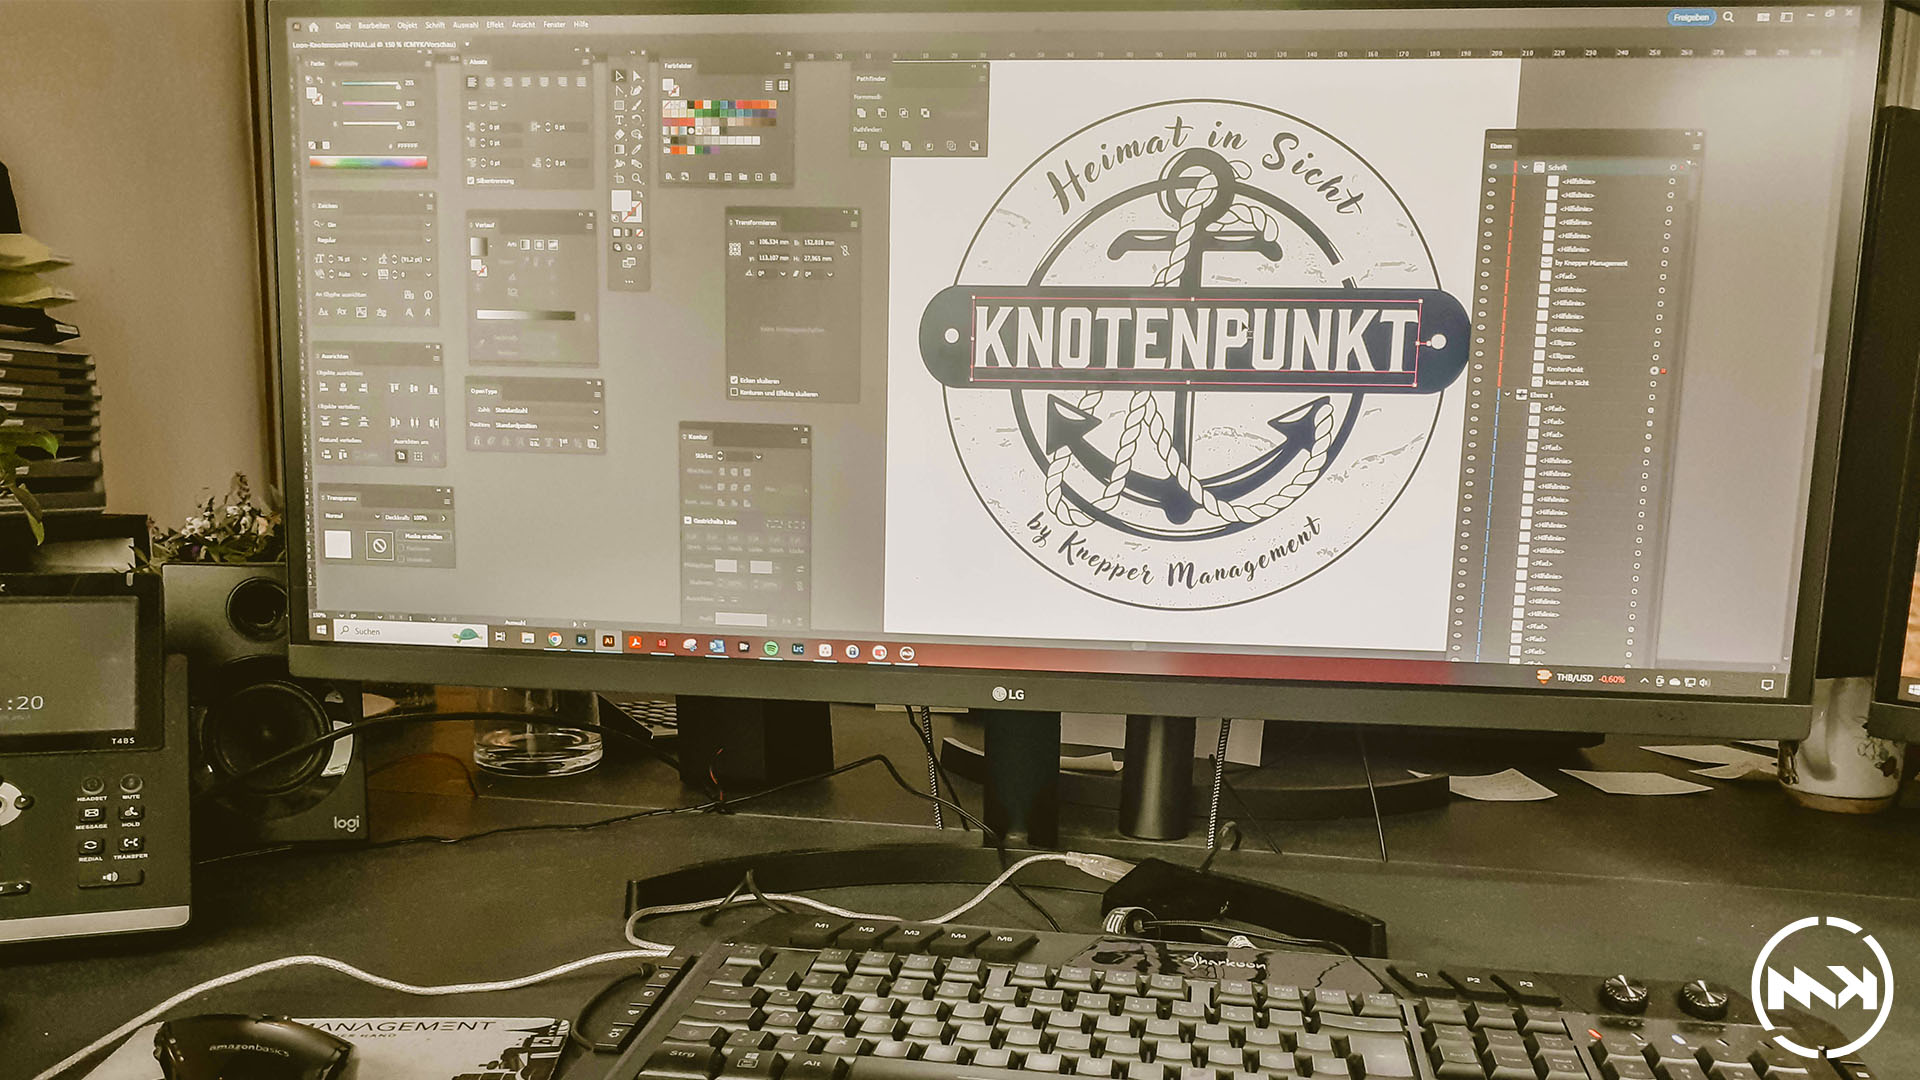Toggle the Ecken skalieren checkbox
The image size is (1920, 1080).
click(734, 380)
